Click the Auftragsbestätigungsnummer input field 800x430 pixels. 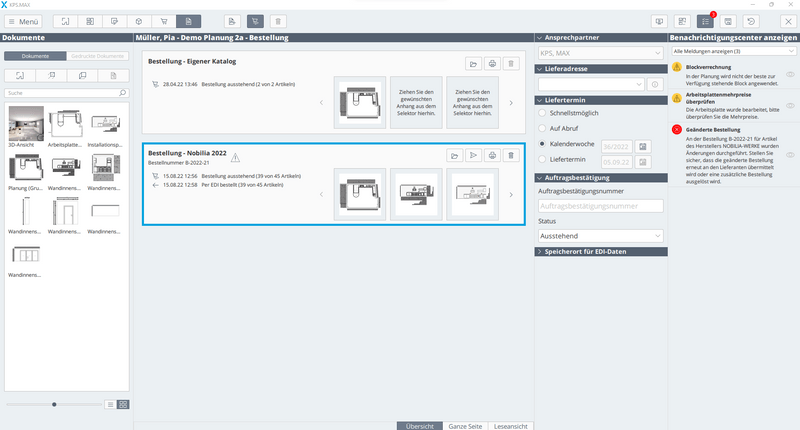[x=600, y=205]
